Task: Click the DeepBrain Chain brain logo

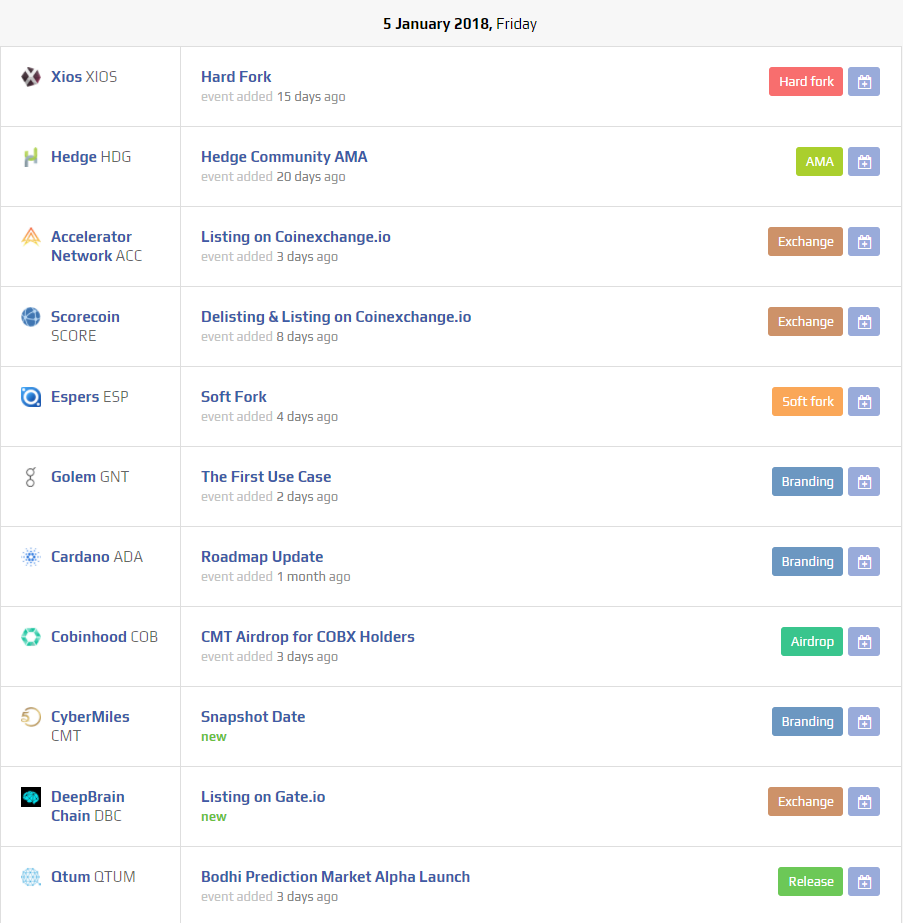Action: 31,797
